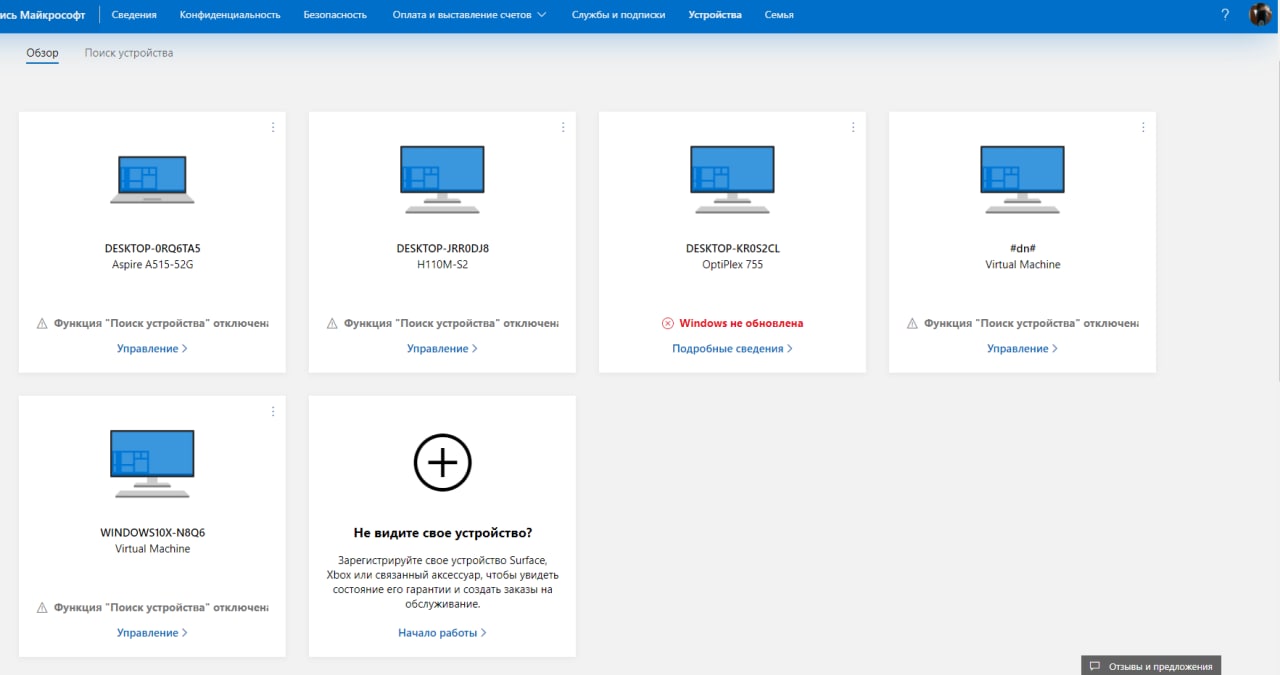Click Управление link under DESKTOP-JRR0DJ8
The width and height of the screenshot is (1280, 675).
coord(442,348)
